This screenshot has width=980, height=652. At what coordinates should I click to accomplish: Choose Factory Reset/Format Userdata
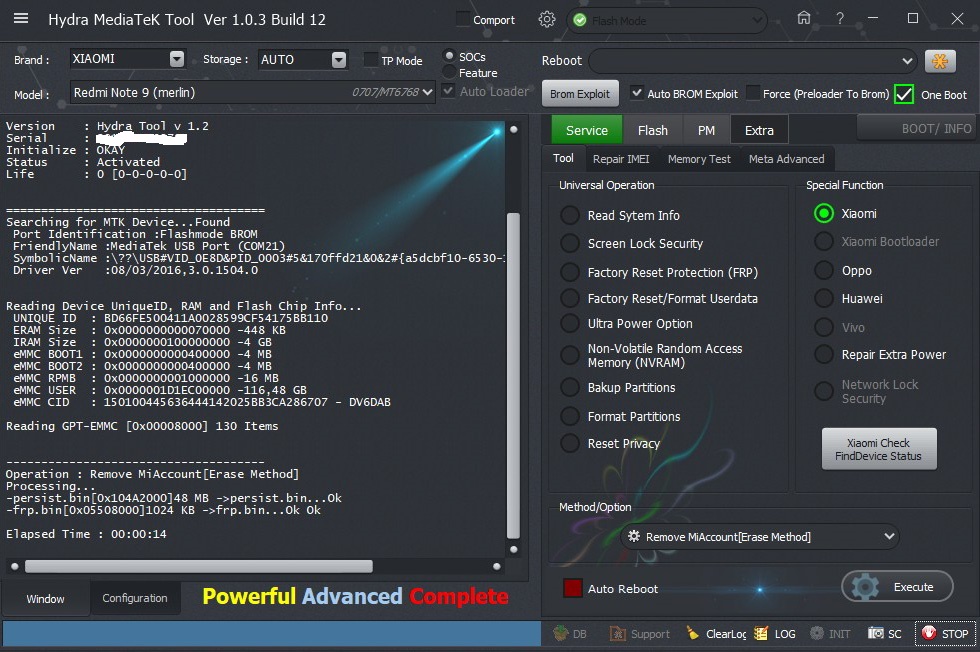[570, 298]
